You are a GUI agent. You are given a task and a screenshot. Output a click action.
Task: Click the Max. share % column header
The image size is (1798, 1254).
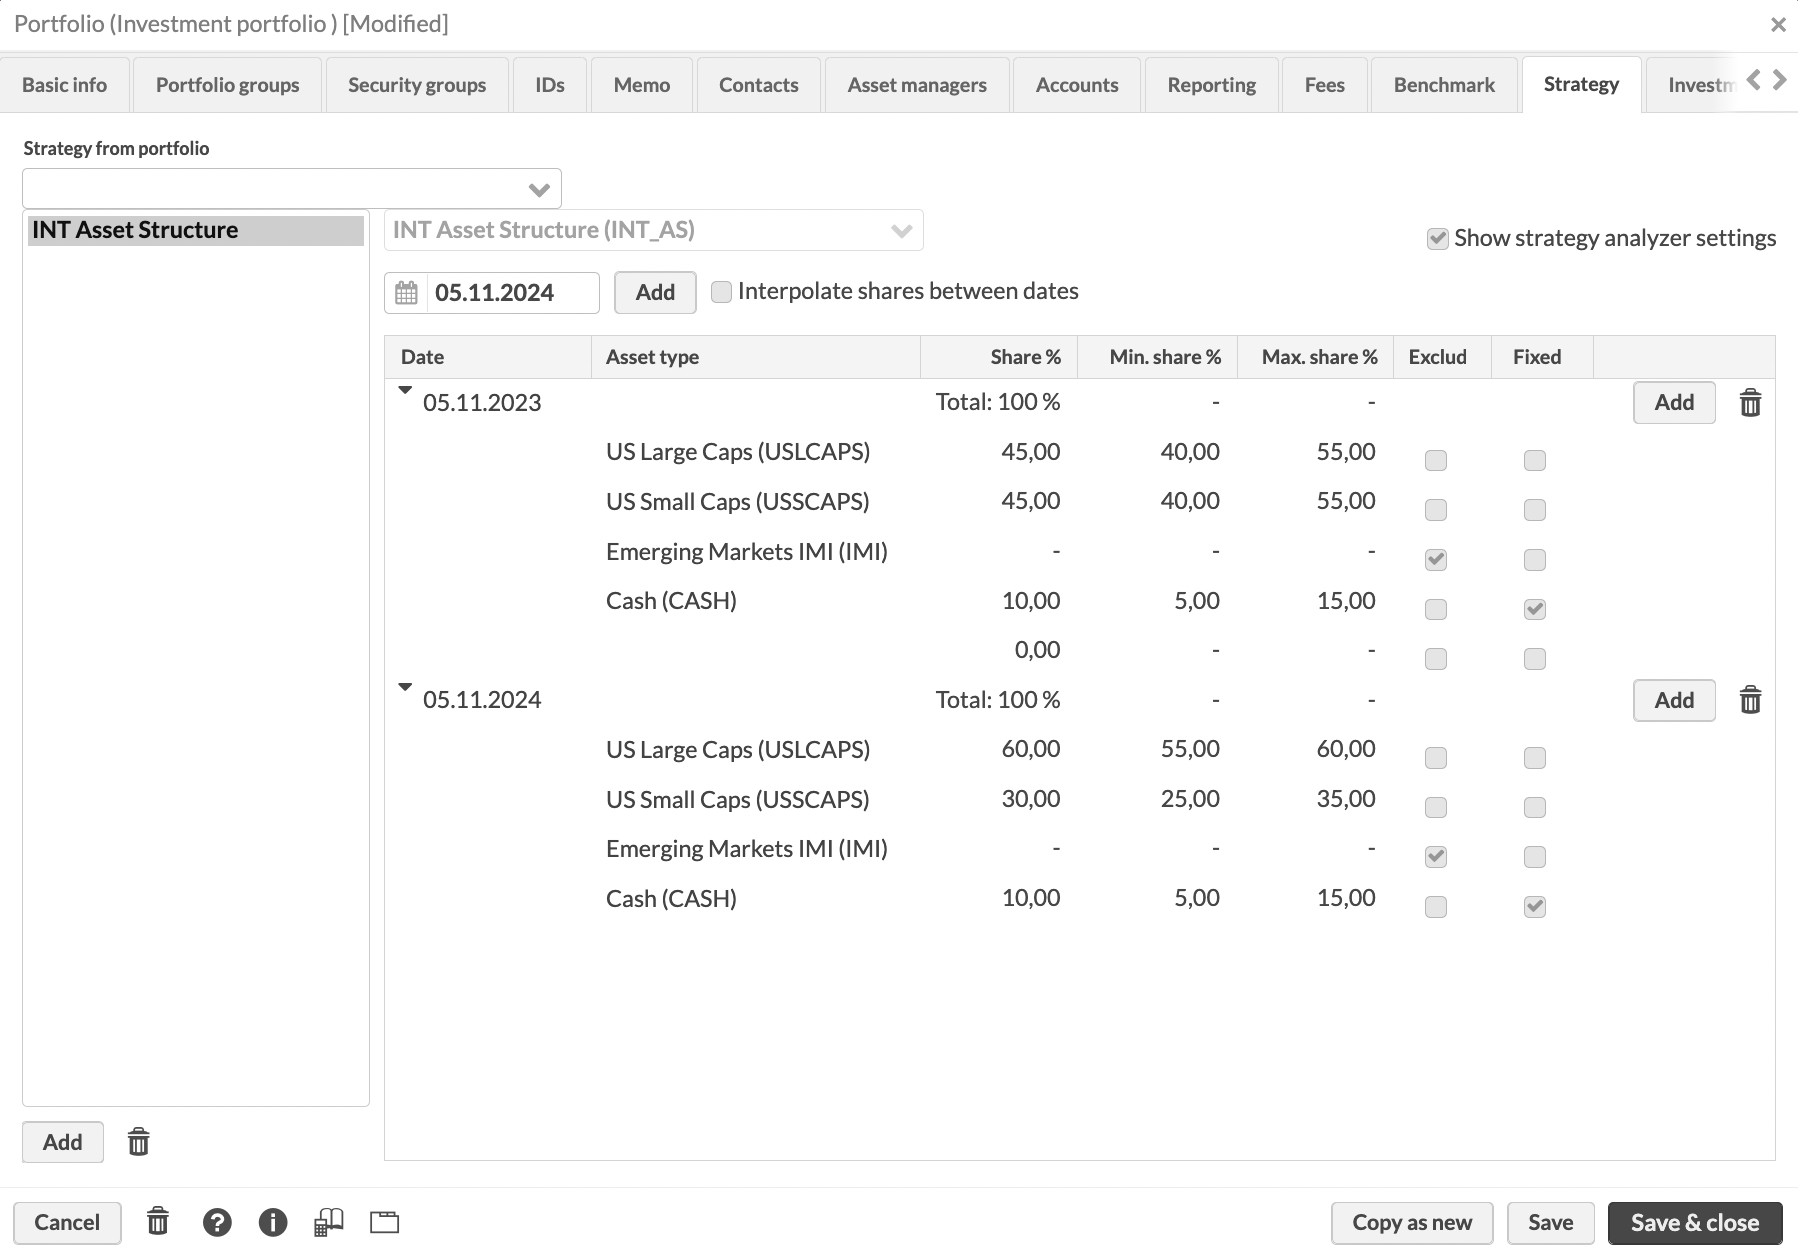click(1316, 357)
